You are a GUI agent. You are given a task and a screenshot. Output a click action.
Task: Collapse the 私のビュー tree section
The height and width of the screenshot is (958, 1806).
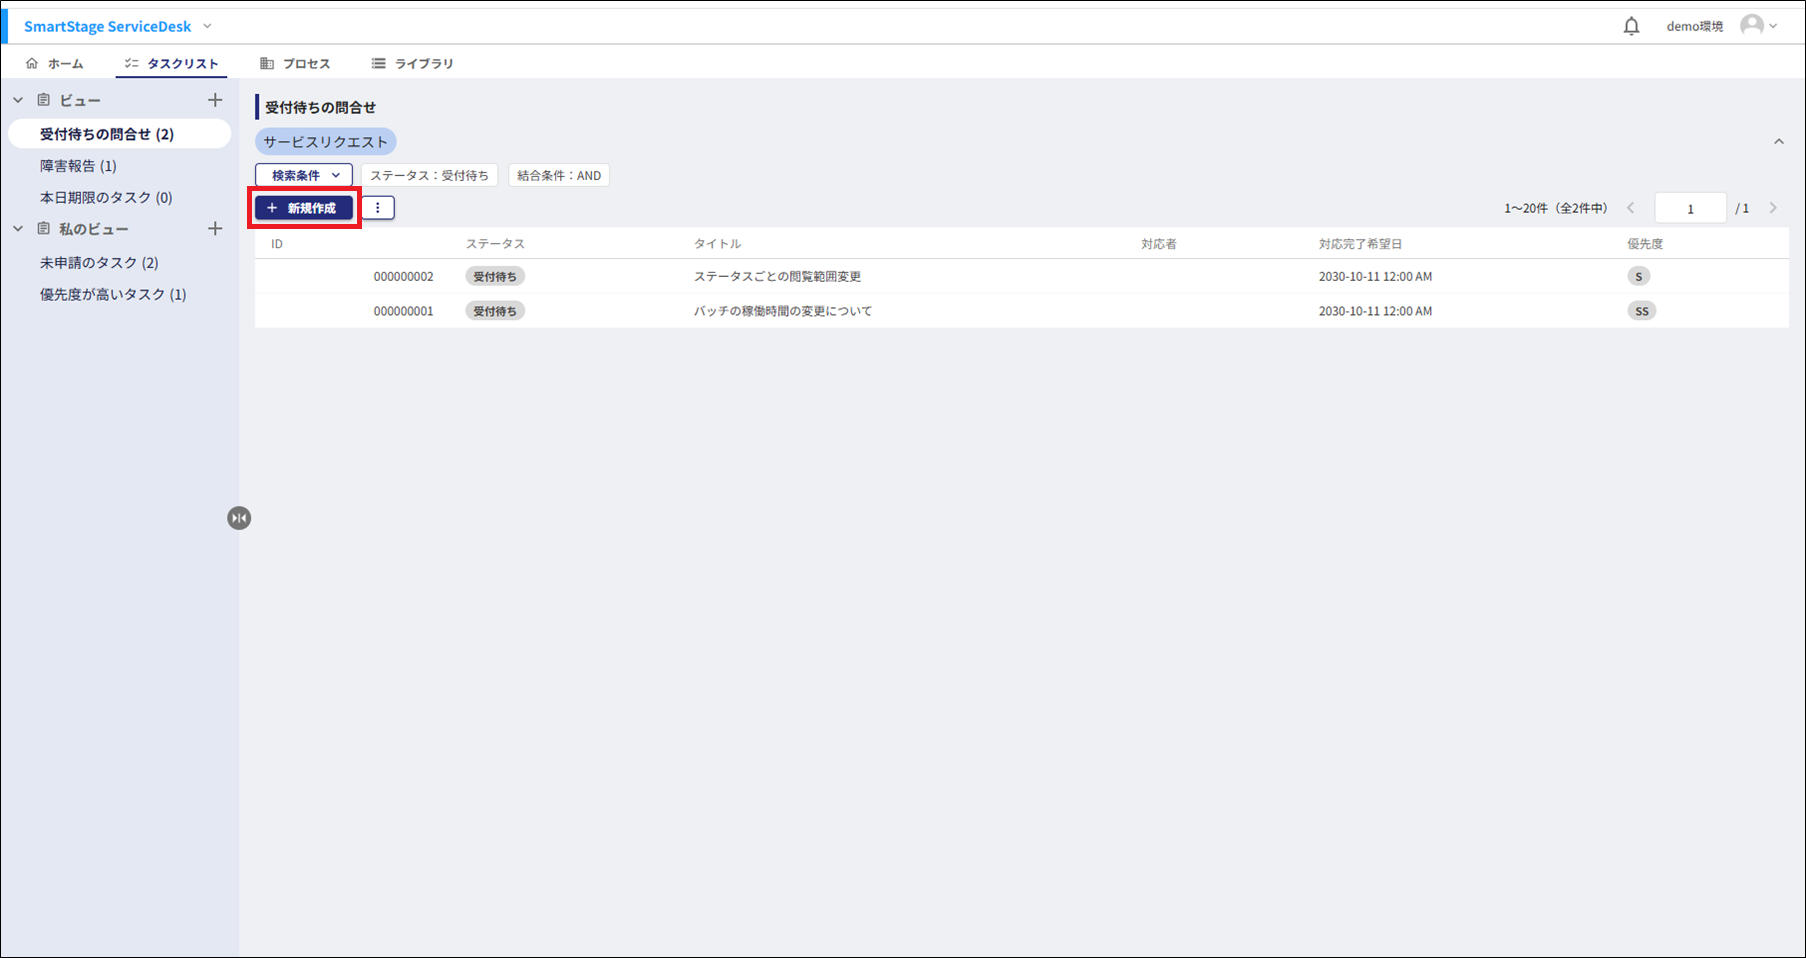coord(18,229)
